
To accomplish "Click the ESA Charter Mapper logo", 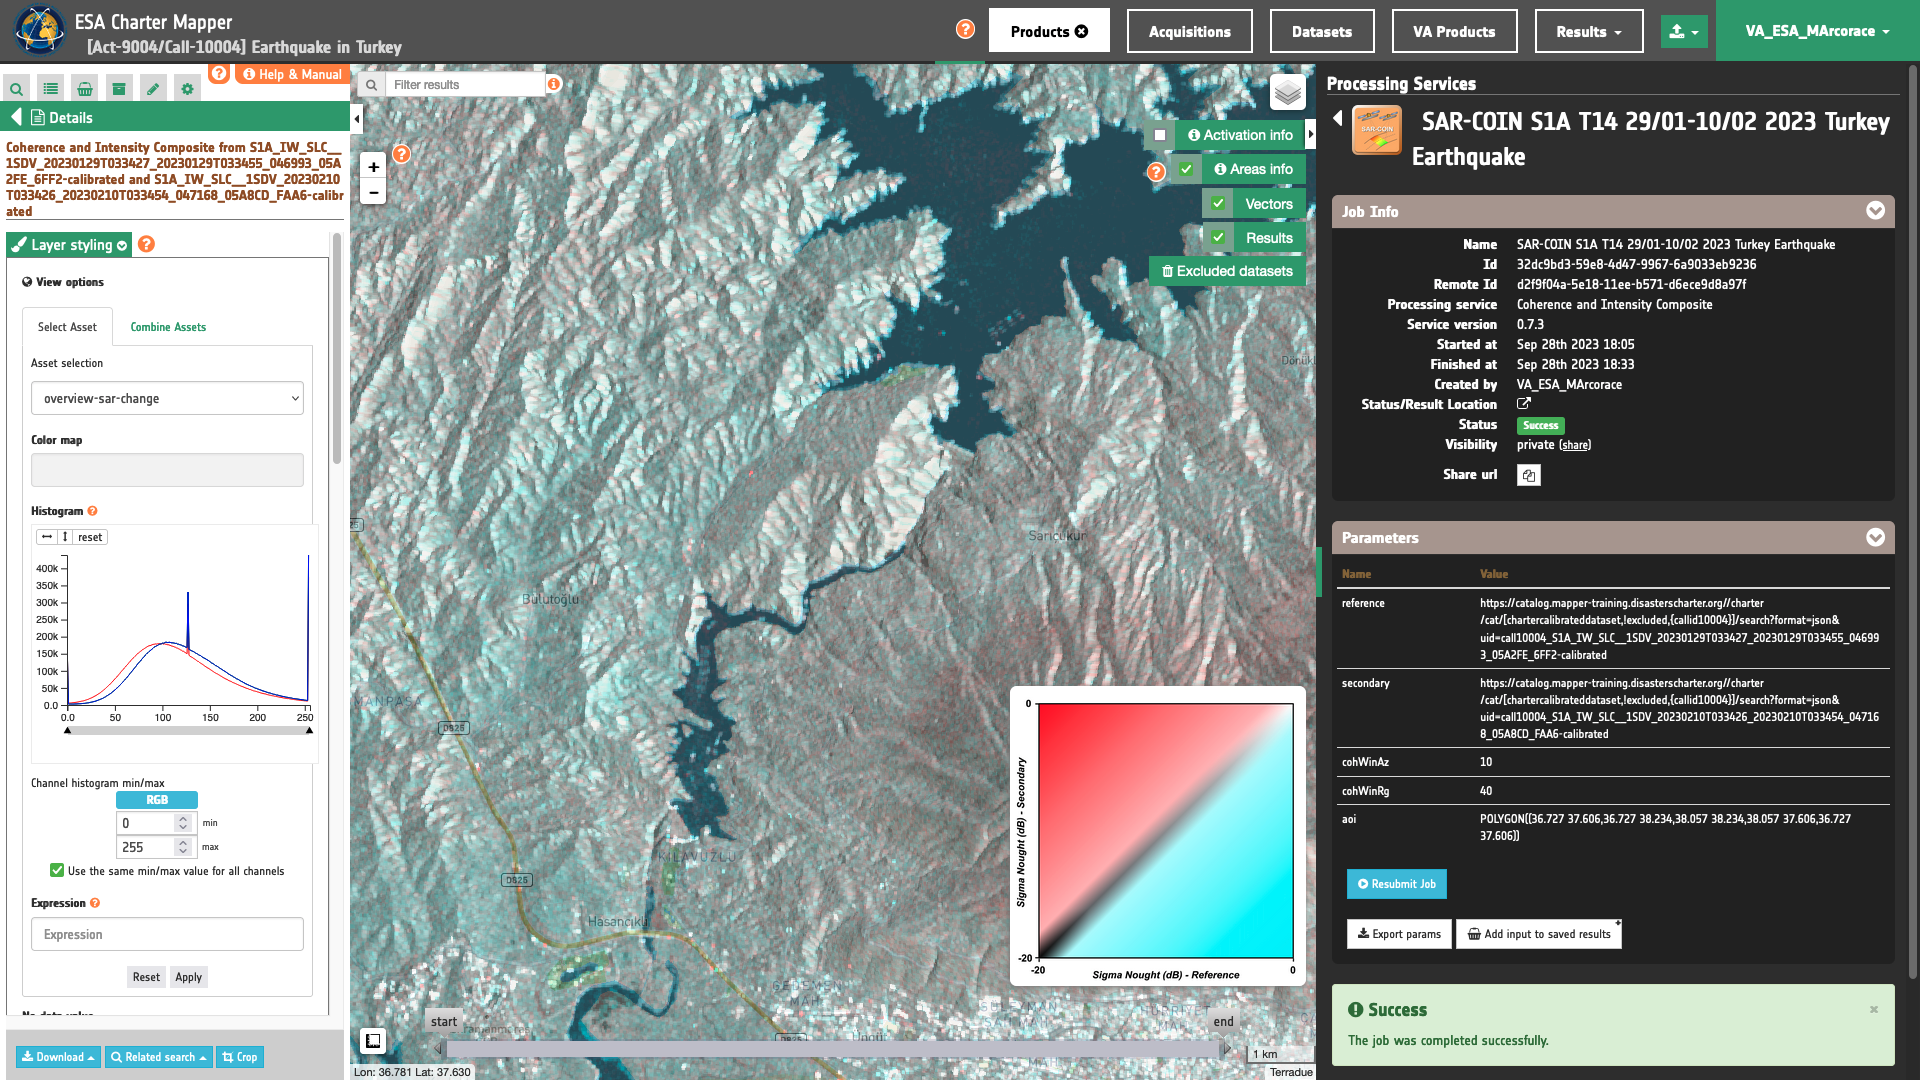I will tap(39, 30).
